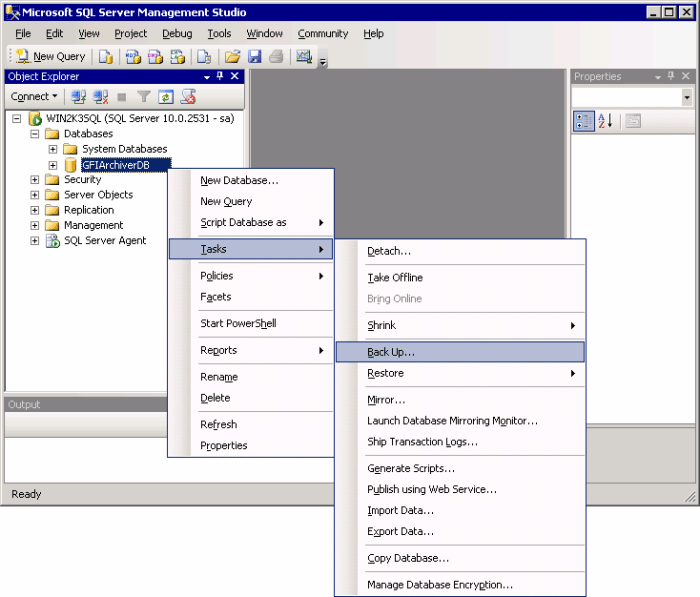The image size is (700, 597).
Task: Open the Restore submenu
Action: click(460, 373)
